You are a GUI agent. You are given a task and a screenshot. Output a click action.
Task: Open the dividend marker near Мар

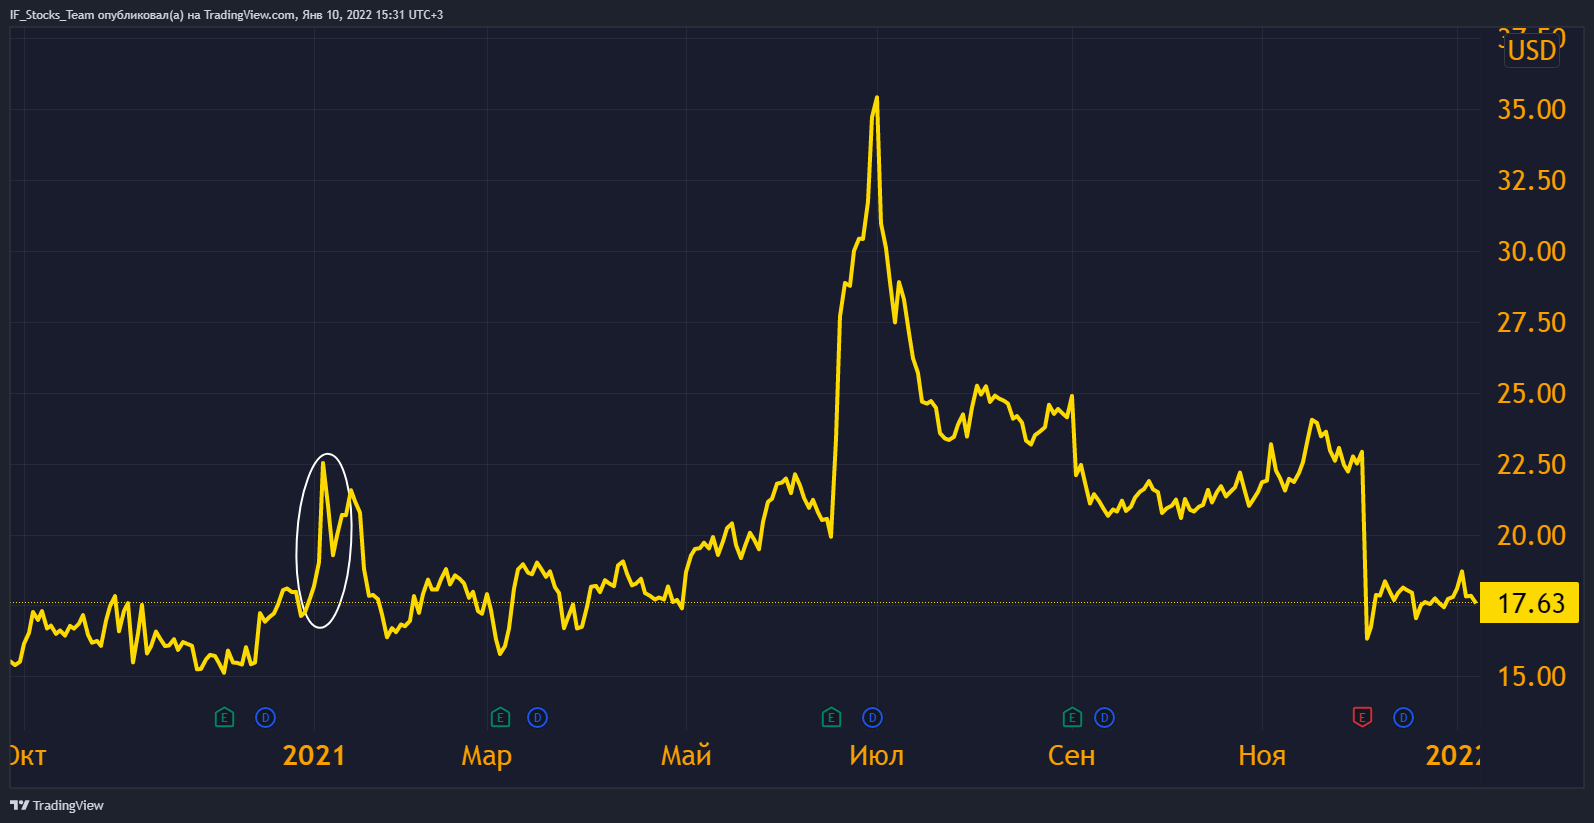[537, 717]
